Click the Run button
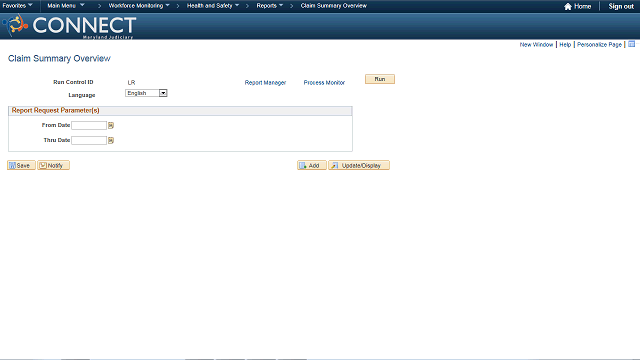Image resolution: width=640 pixels, height=360 pixels. 380,79
